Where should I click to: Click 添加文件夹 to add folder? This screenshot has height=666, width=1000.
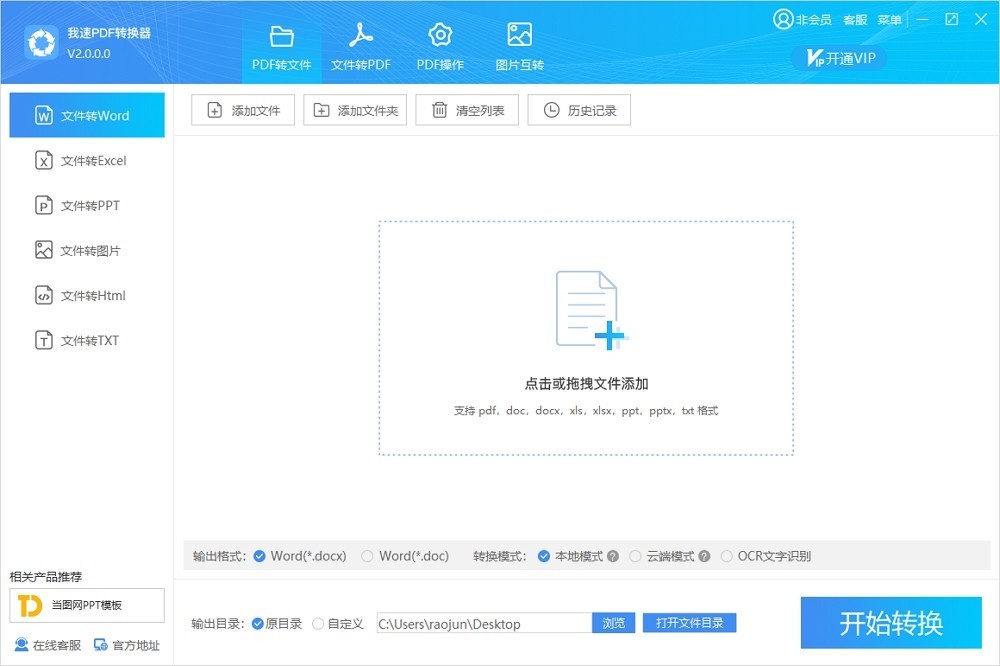click(x=355, y=111)
